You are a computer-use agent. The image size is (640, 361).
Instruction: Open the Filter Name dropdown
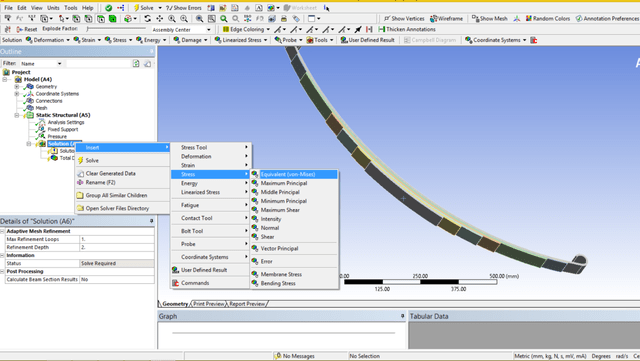click(x=59, y=64)
